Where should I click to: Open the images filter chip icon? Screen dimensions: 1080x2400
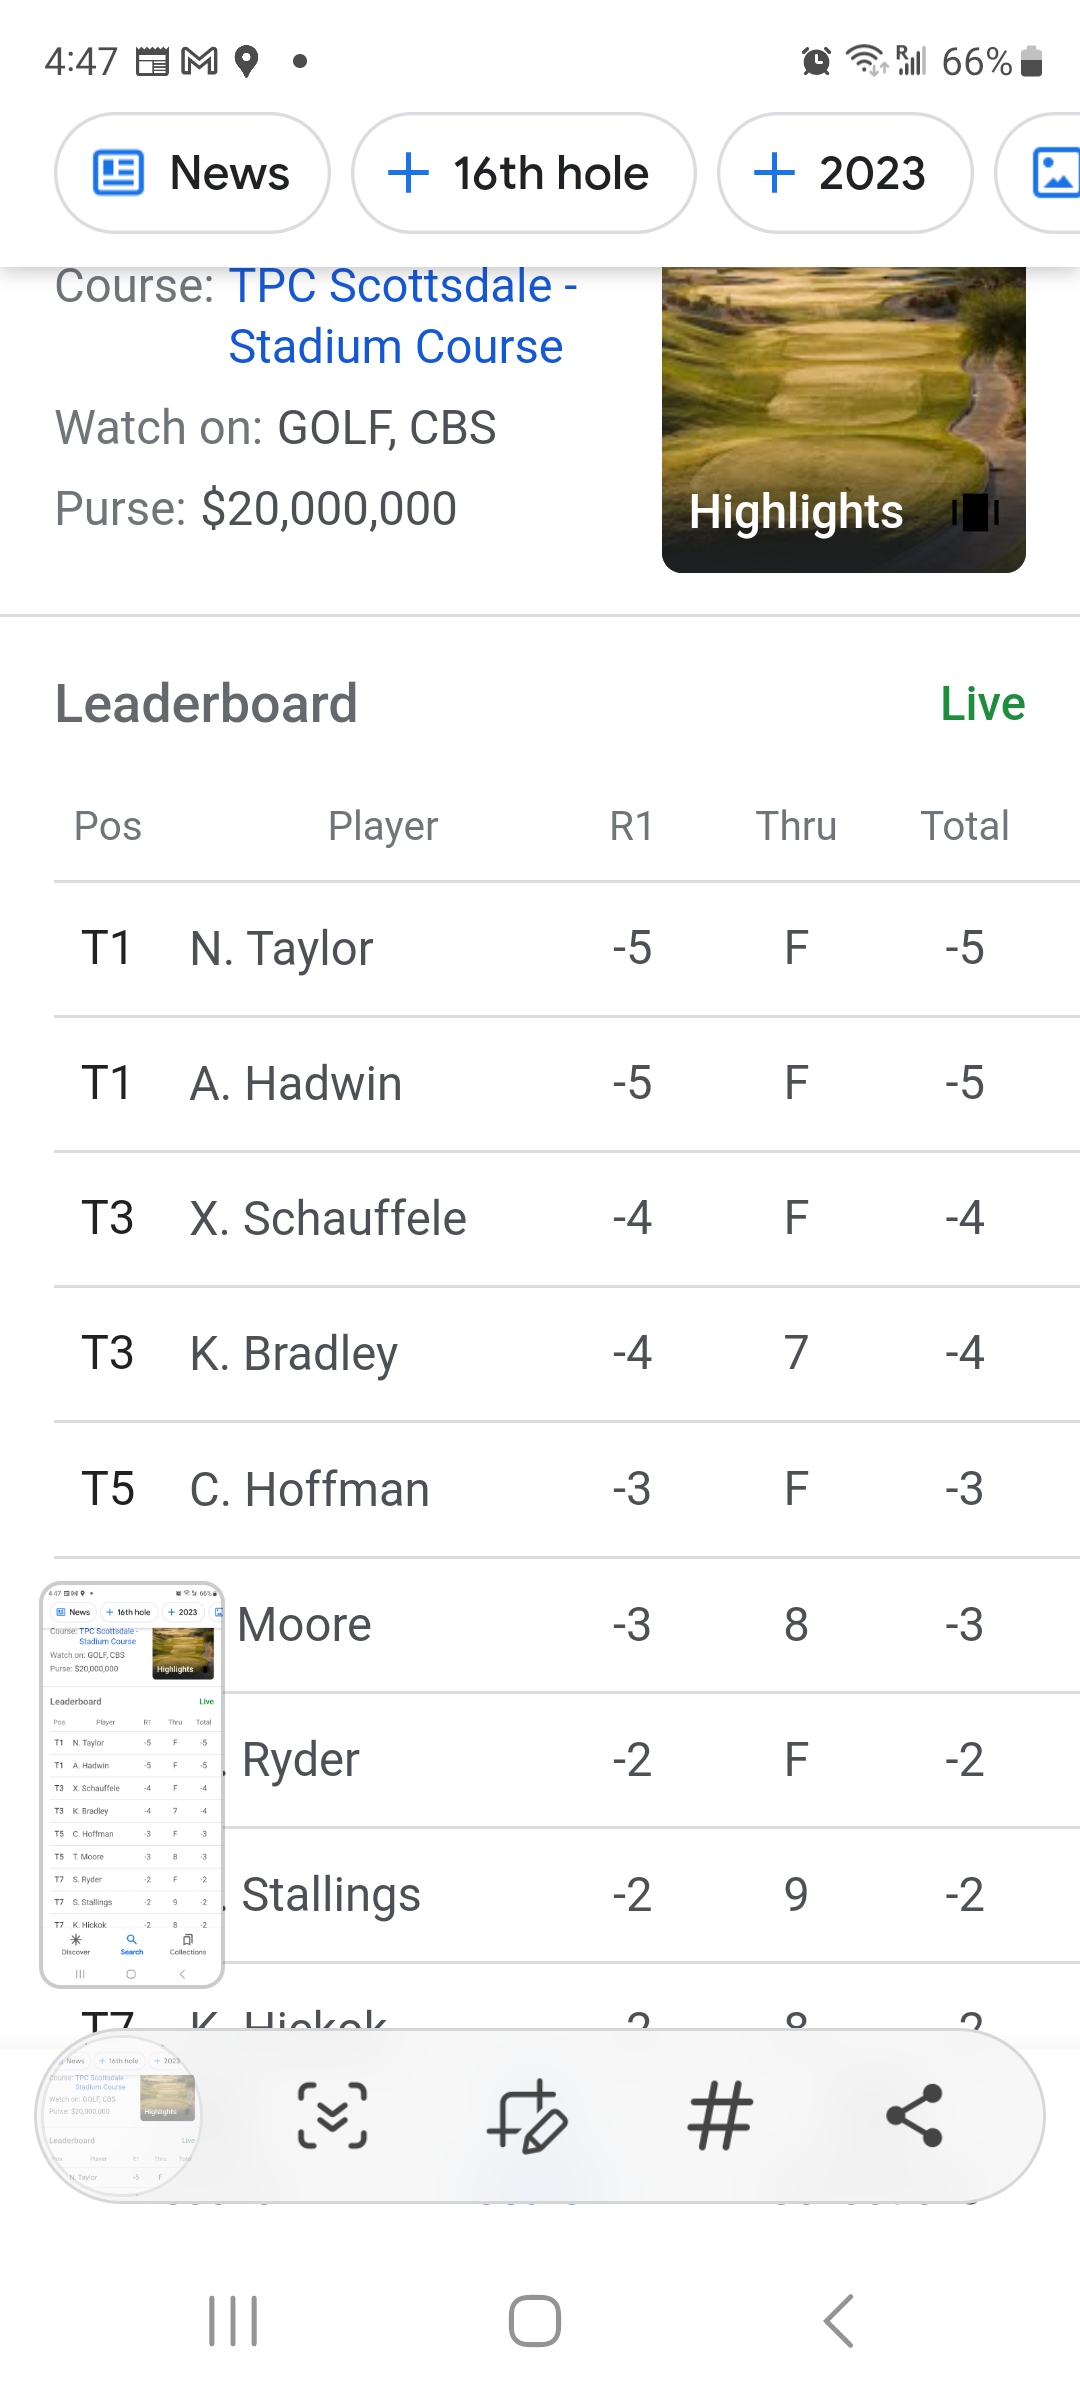1054,173
